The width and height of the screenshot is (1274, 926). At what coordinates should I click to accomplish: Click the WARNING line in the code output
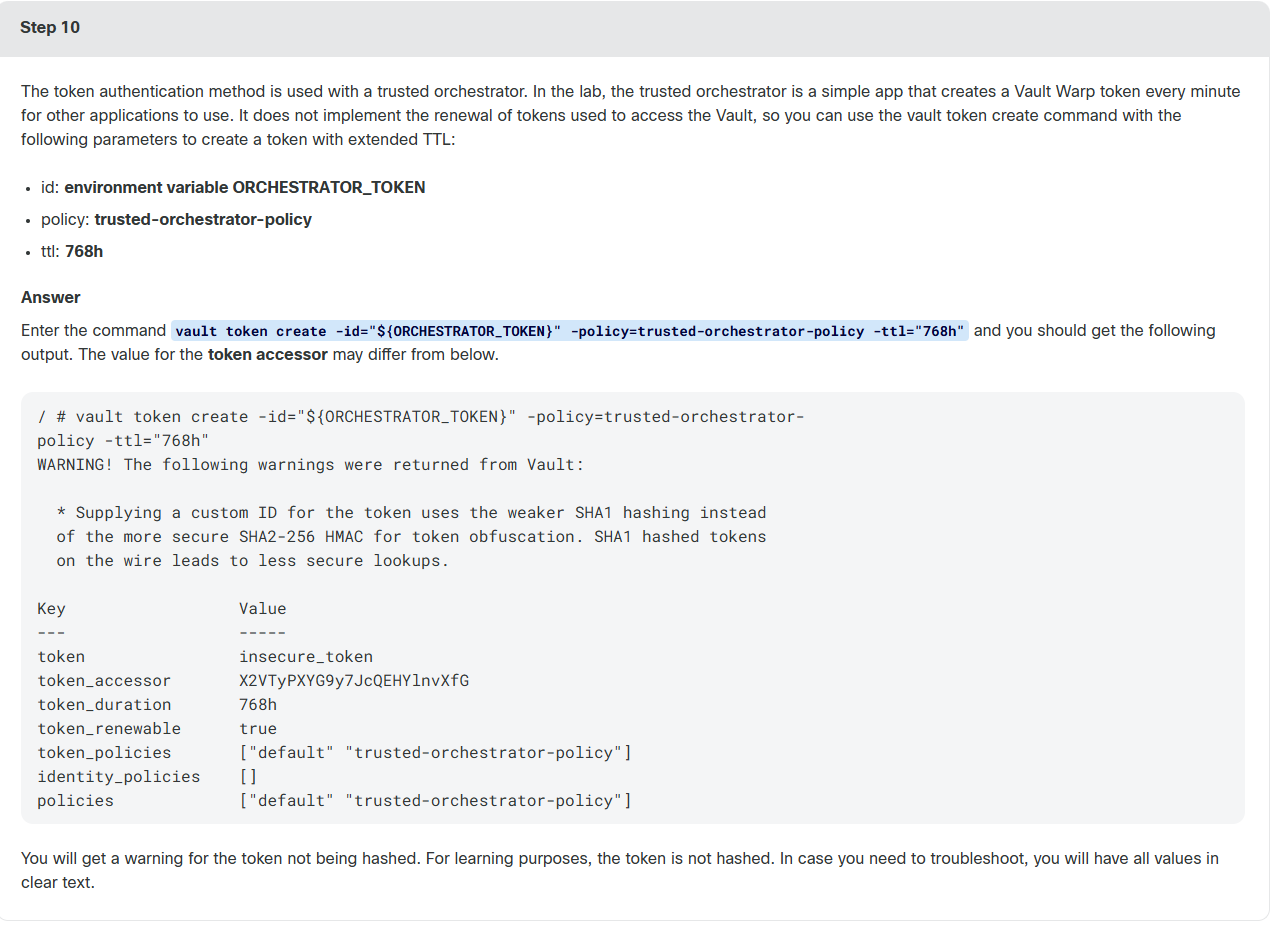click(x=310, y=465)
